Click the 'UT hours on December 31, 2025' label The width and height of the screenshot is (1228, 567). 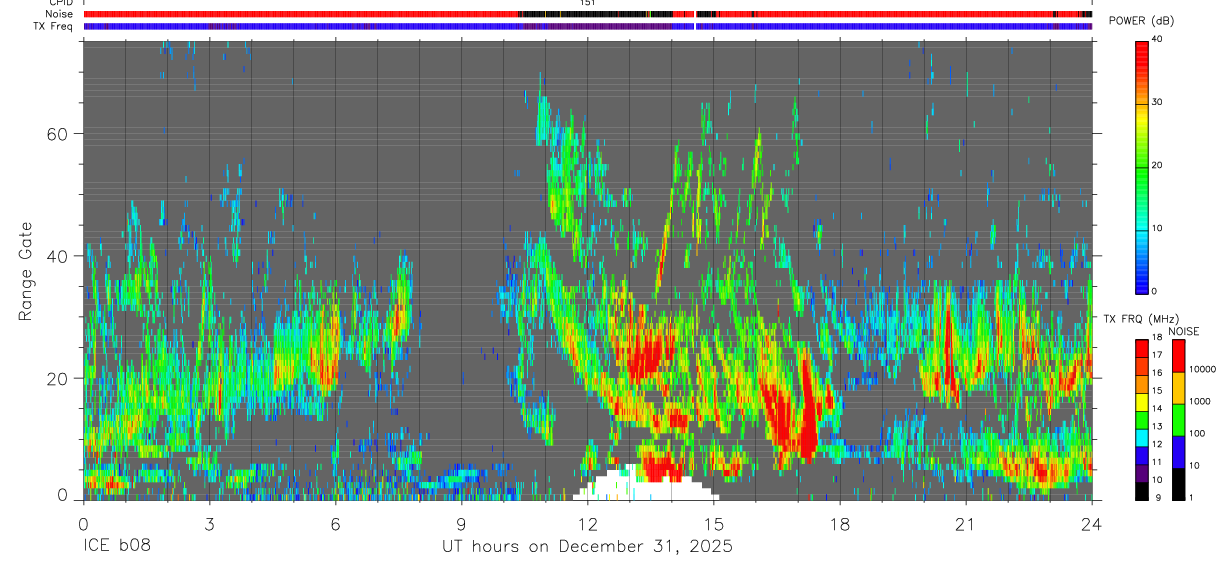(588, 547)
